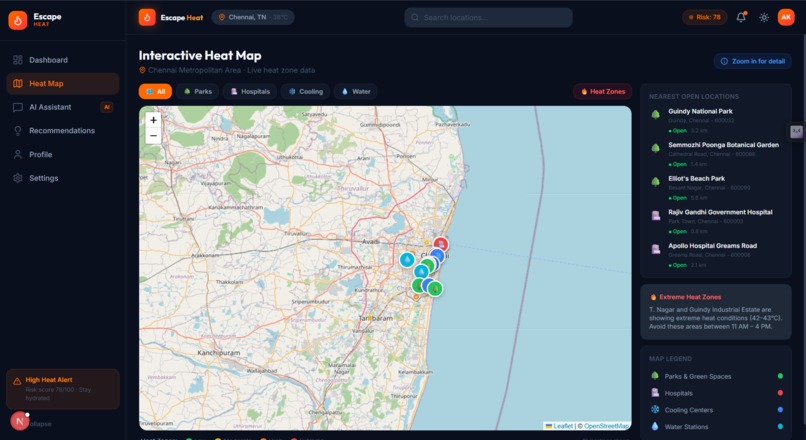
Task: Click the AI badge next to AI Assistant
Action: [106, 107]
